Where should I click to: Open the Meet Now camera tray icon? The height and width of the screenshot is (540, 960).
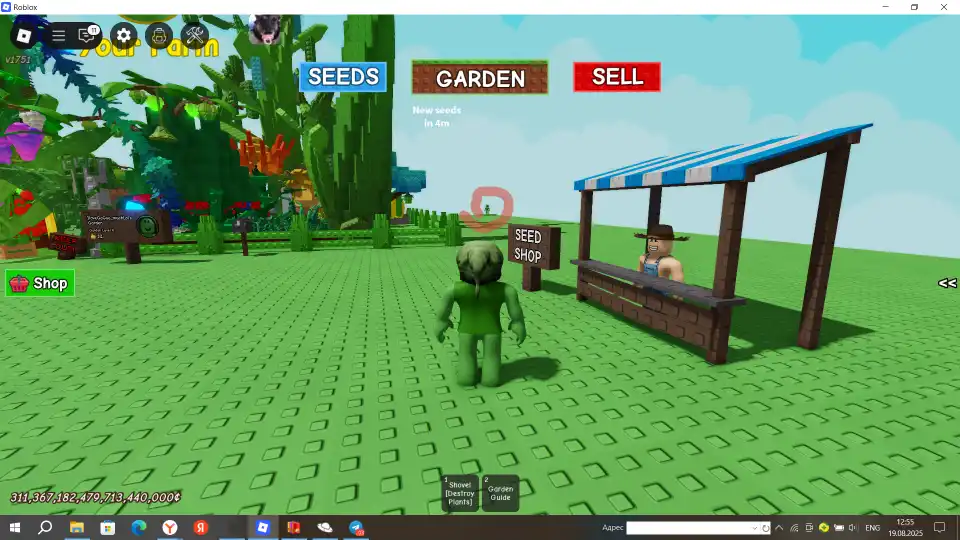pos(809,528)
